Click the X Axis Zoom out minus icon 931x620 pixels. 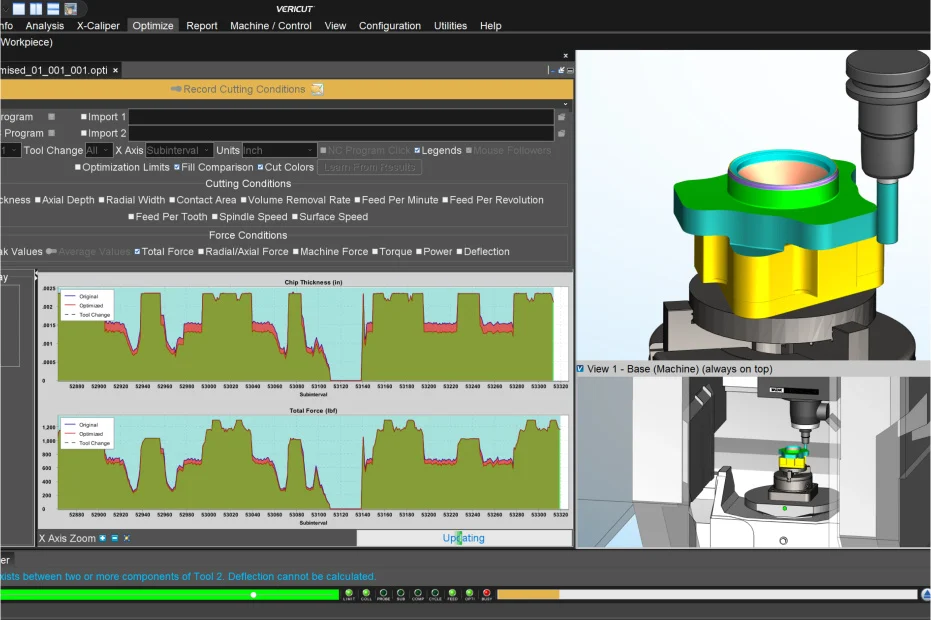pos(115,538)
